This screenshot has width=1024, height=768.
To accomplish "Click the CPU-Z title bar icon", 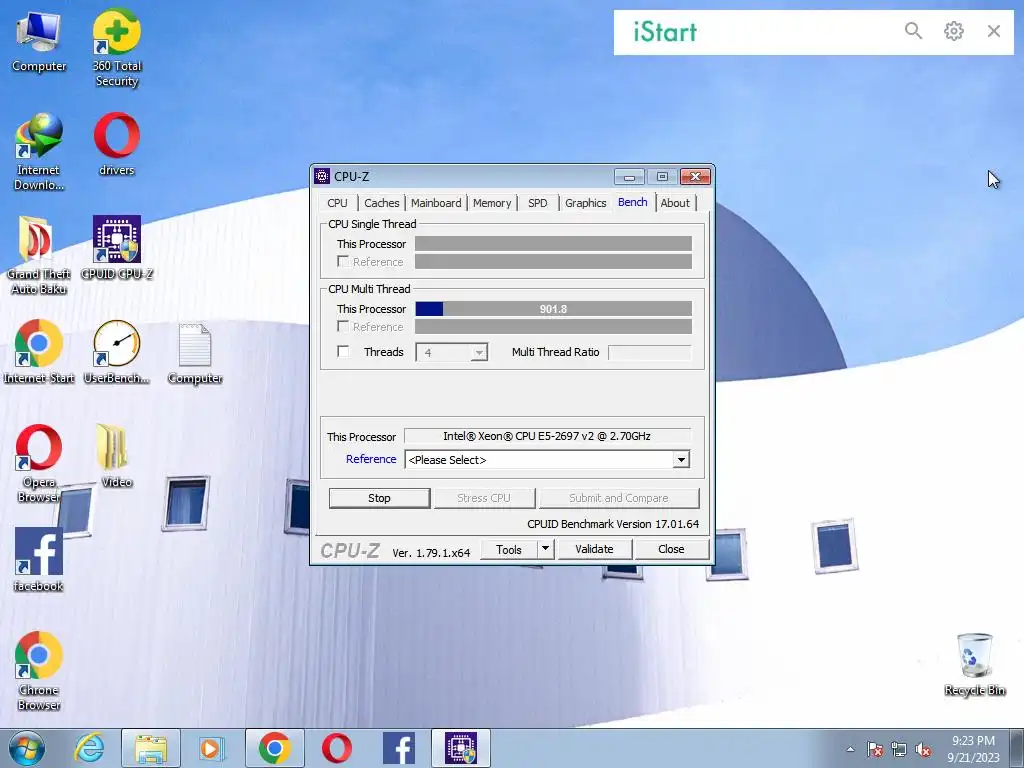I will (322, 176).
